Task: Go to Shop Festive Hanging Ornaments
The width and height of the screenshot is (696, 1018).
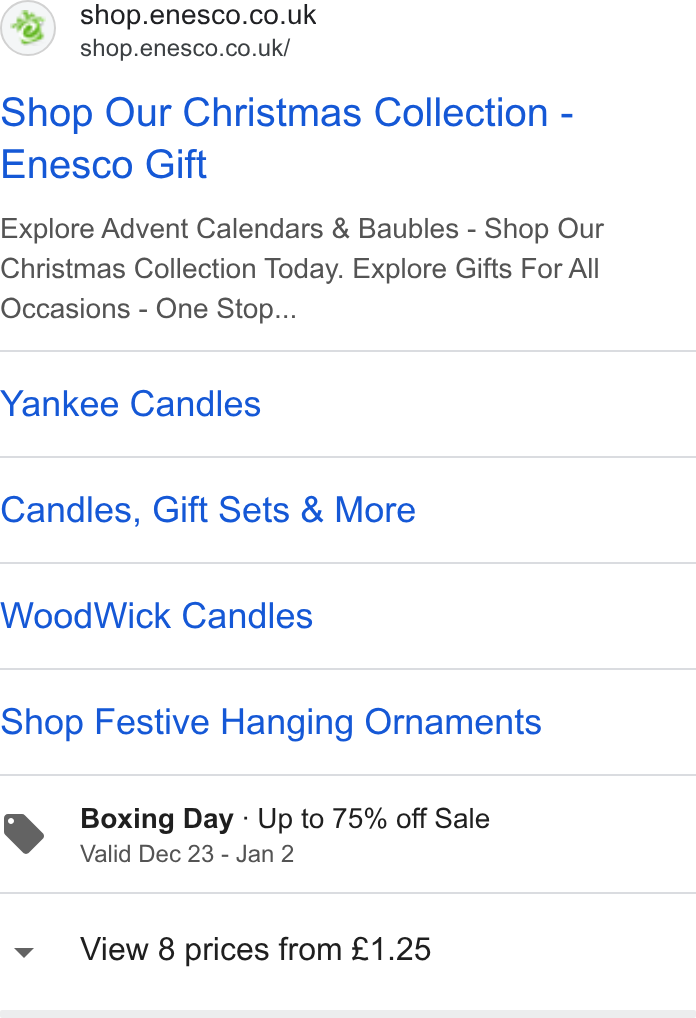Action: [x=271, y=722]
